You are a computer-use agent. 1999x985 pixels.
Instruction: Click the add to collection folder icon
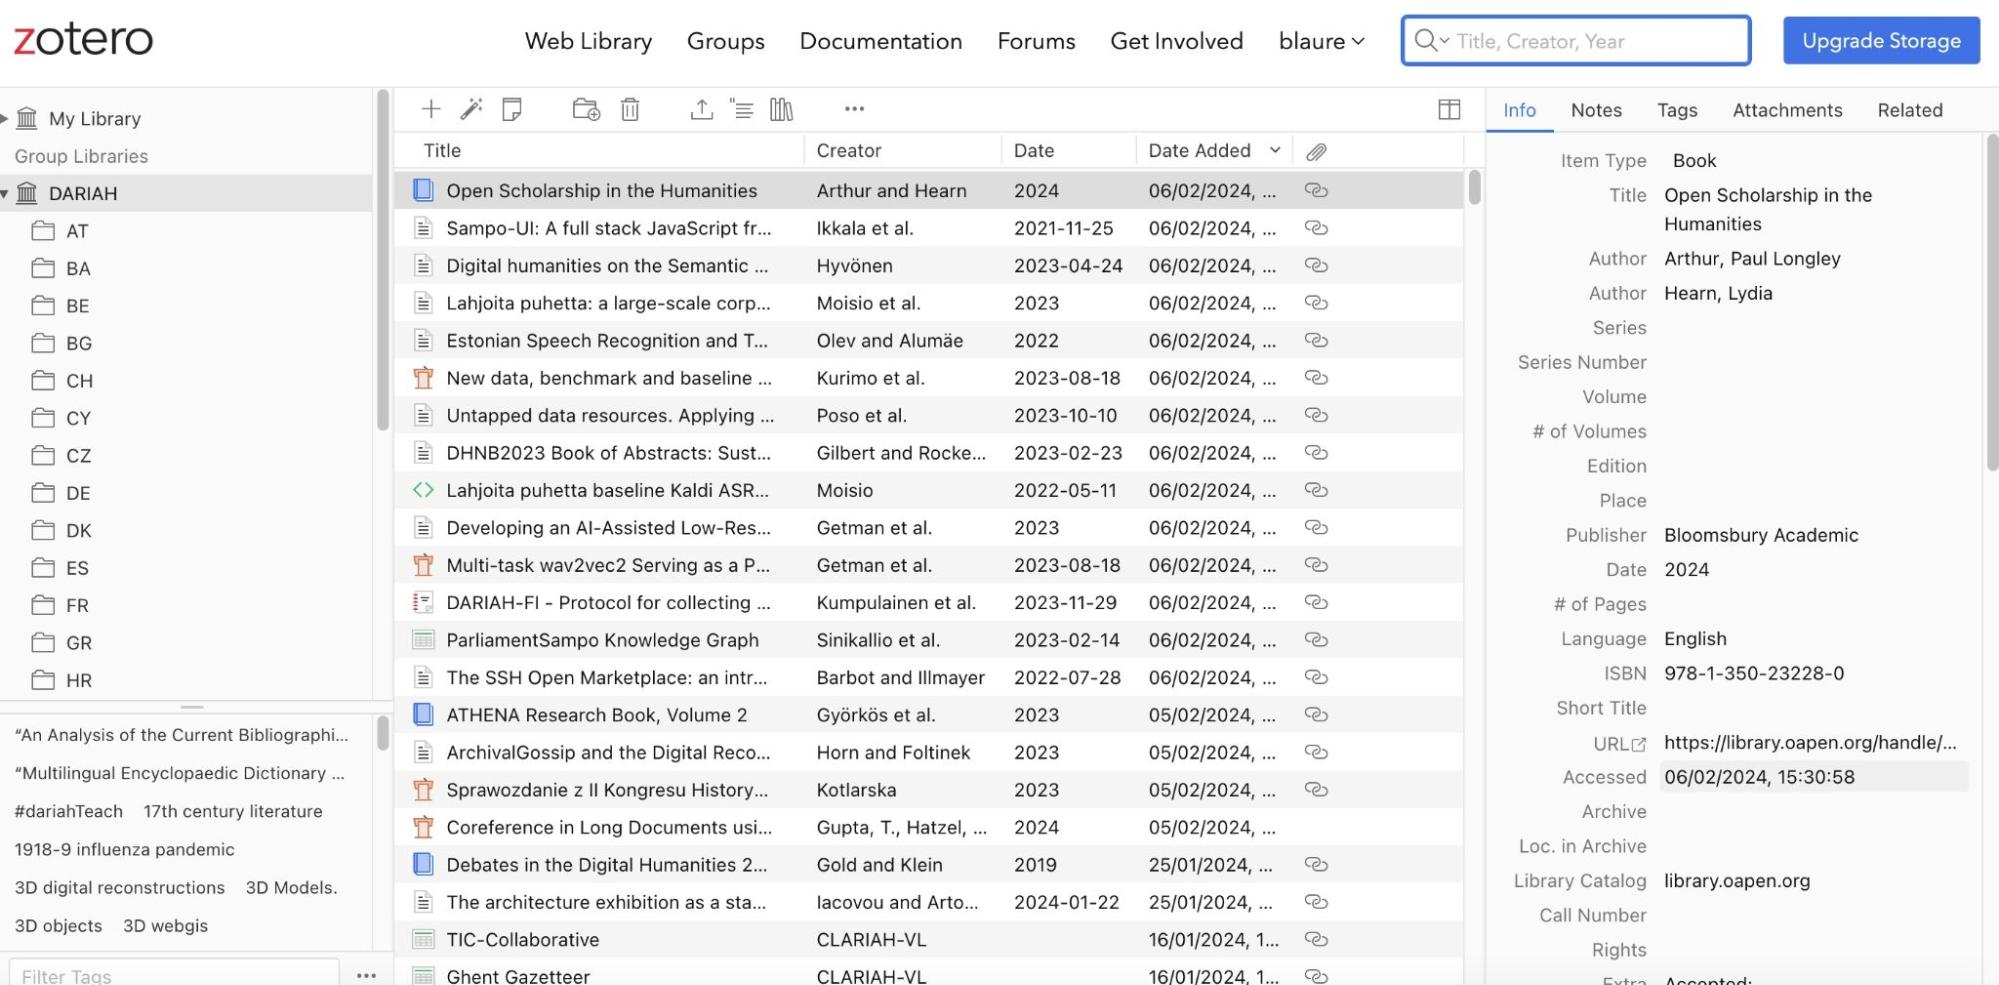tap(586, 109)
